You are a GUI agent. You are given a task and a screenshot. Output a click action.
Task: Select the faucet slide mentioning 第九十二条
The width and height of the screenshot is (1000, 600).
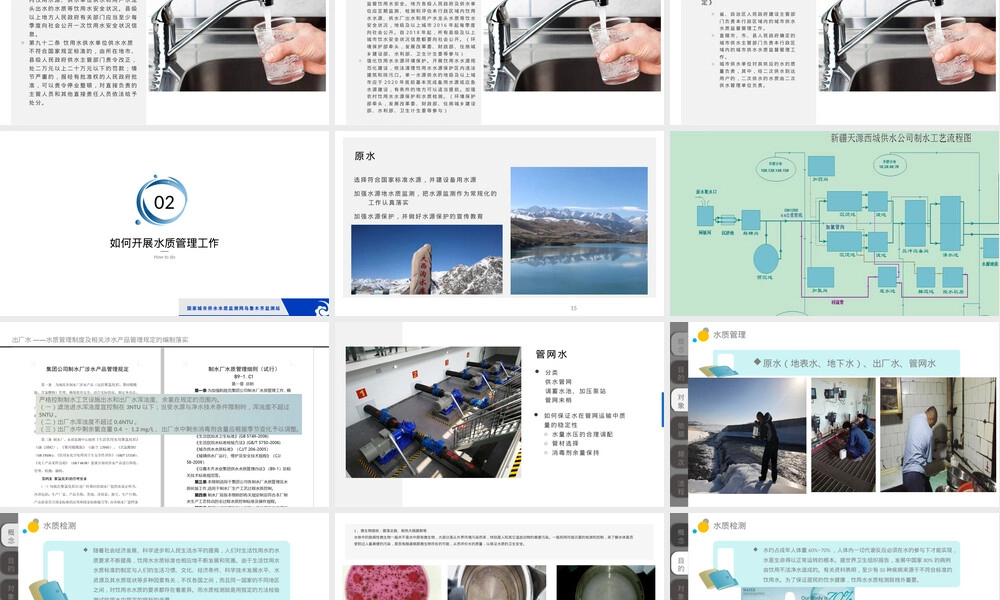[x=165, y=62]
